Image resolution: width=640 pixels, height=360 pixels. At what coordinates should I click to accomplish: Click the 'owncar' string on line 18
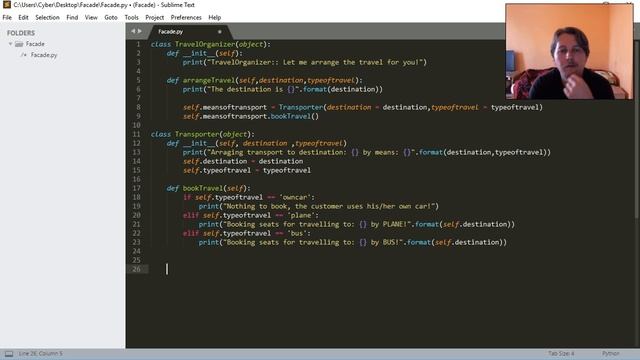pyautogui.click(x=295, y=197)
